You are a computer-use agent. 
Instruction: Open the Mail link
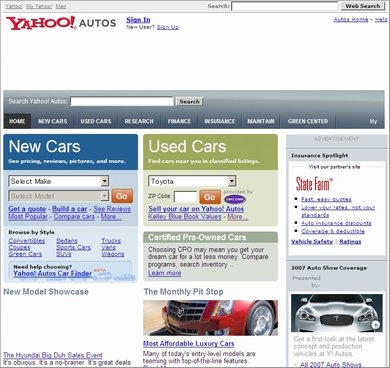click(61, 6)
